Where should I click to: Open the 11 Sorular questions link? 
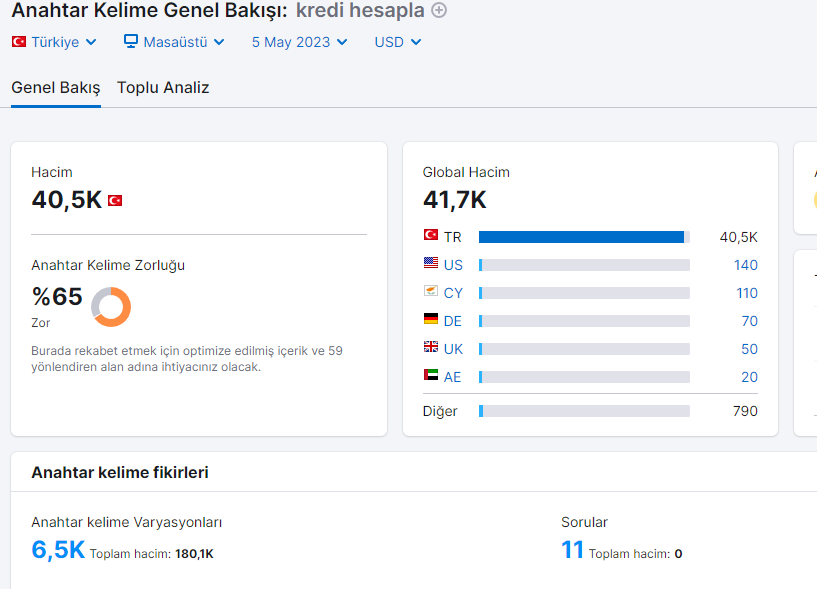[x=572, y=550]
